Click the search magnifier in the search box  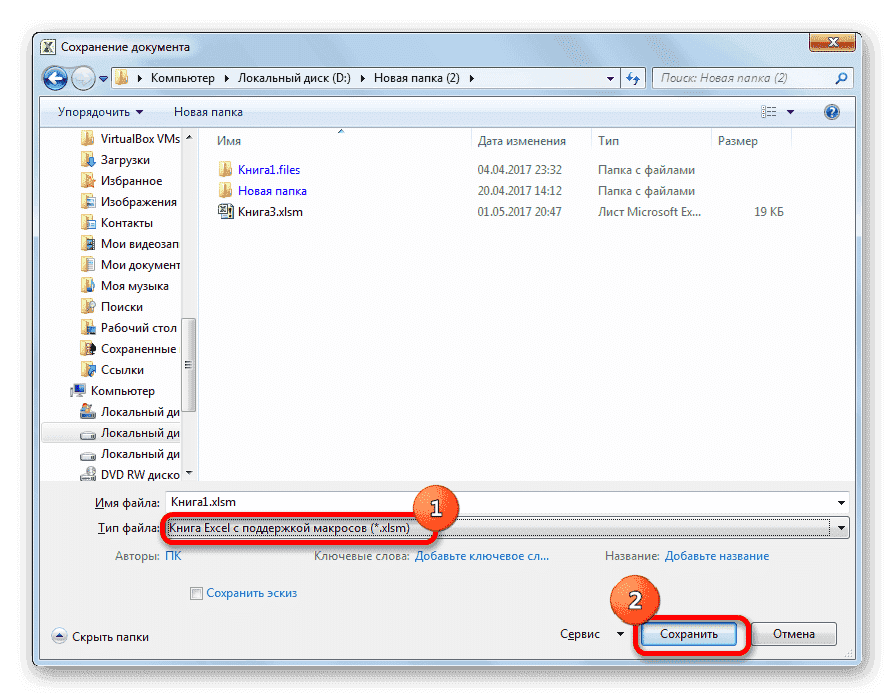coord(841,77)
